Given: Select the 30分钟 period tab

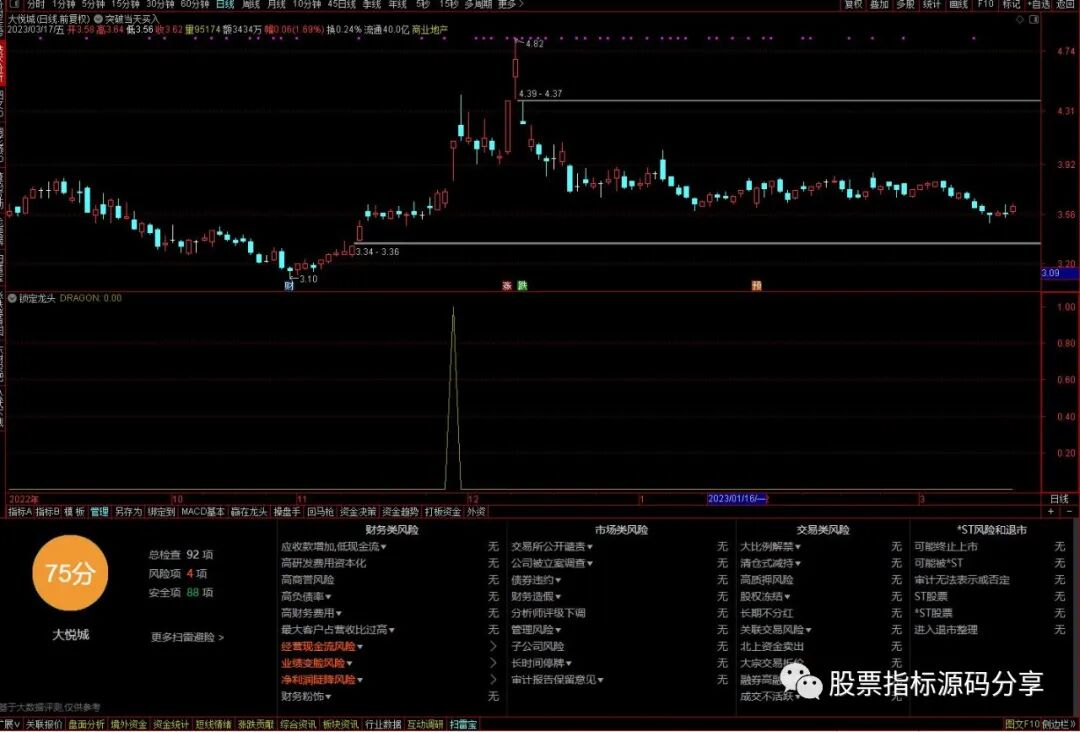Looking at the screenshot, I should point(160,4).
